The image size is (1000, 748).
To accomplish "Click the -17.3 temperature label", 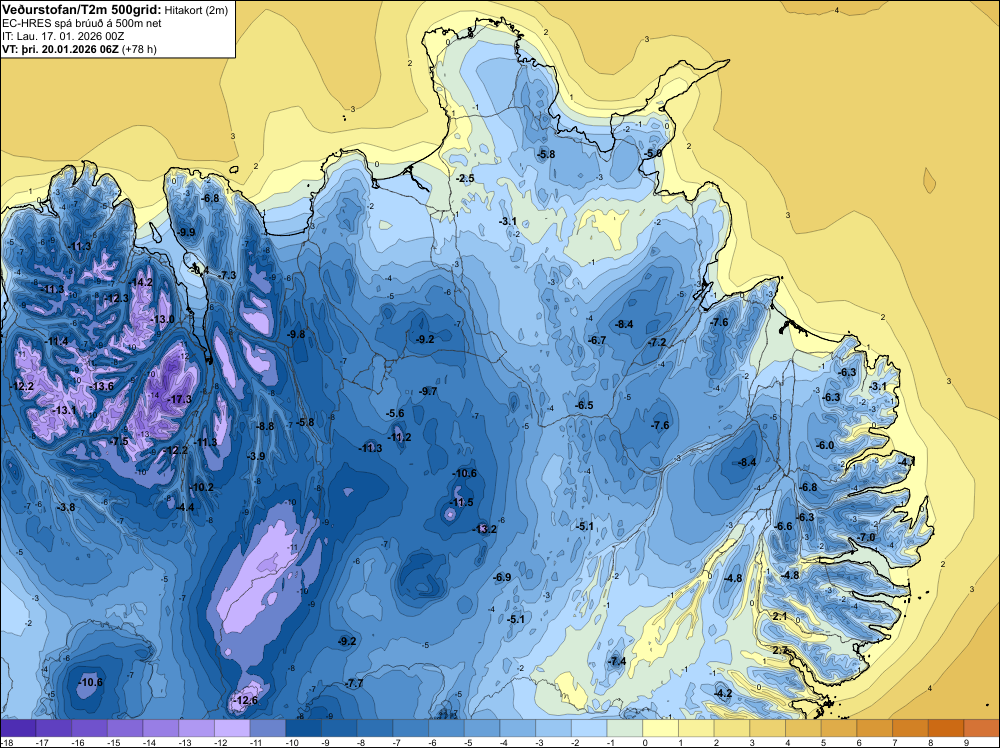I will (x=179, y=399).
